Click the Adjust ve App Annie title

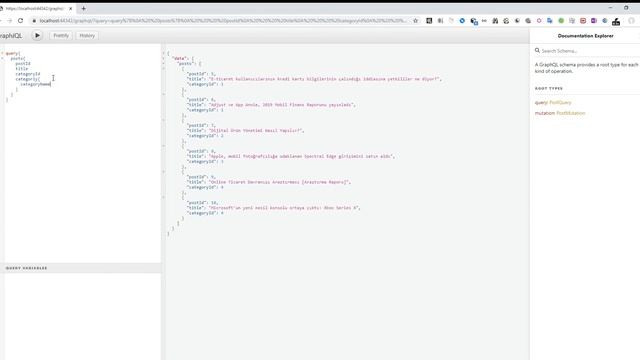pyautogui.click(x=281, y=104)
